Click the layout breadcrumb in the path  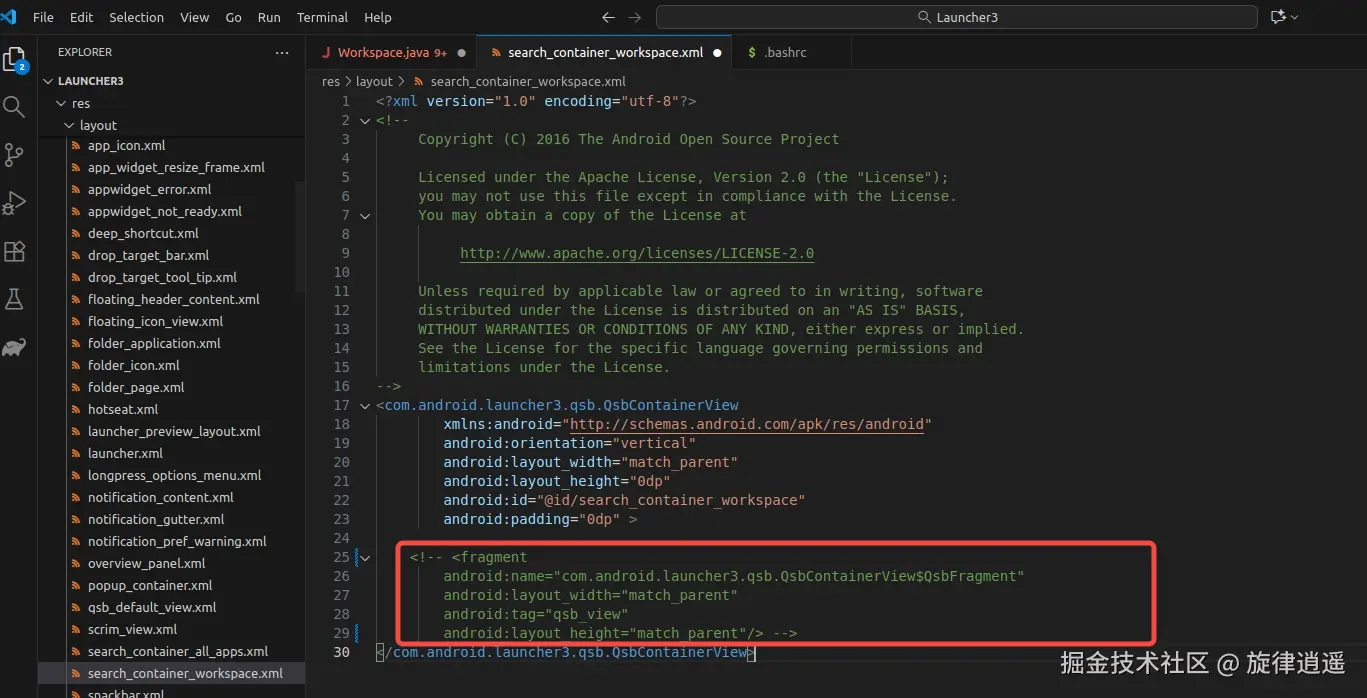[374, 81]
